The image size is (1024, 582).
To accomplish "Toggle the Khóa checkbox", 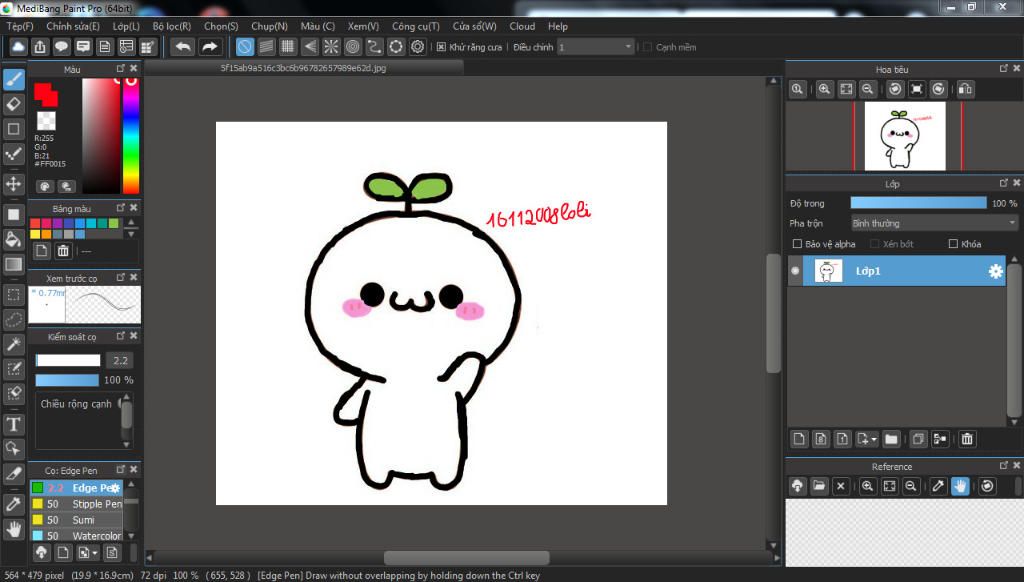I will (x=953, y=244).
